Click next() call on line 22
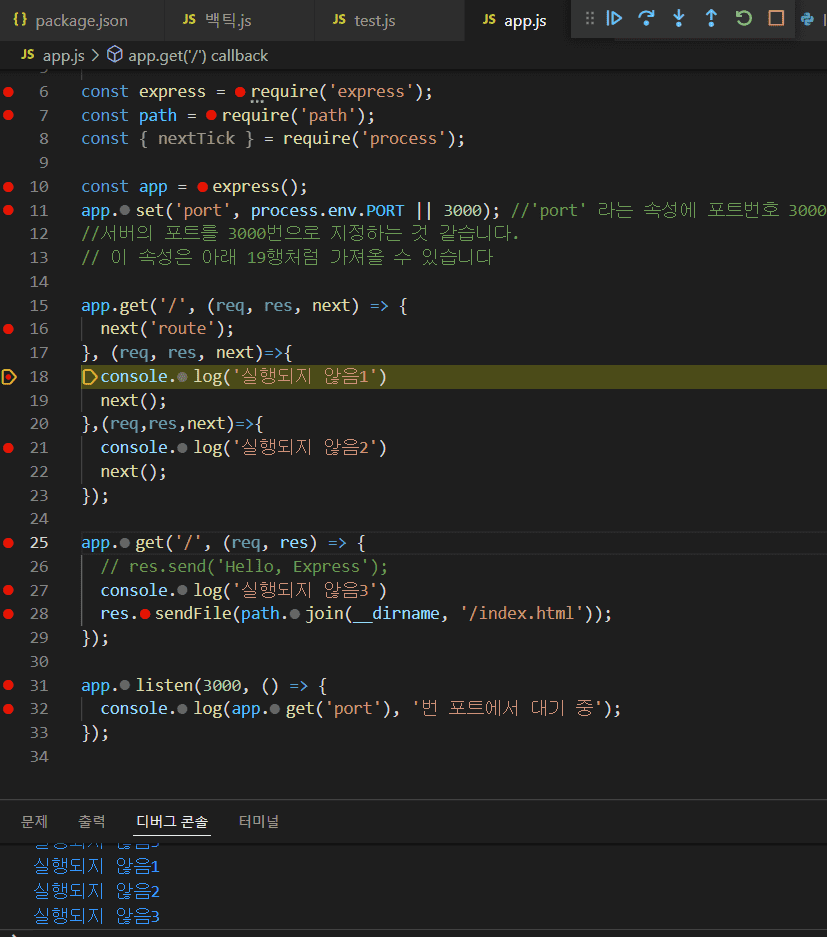Image resolution: width=827 pixels, height=937 pixels. coord(133,471)
